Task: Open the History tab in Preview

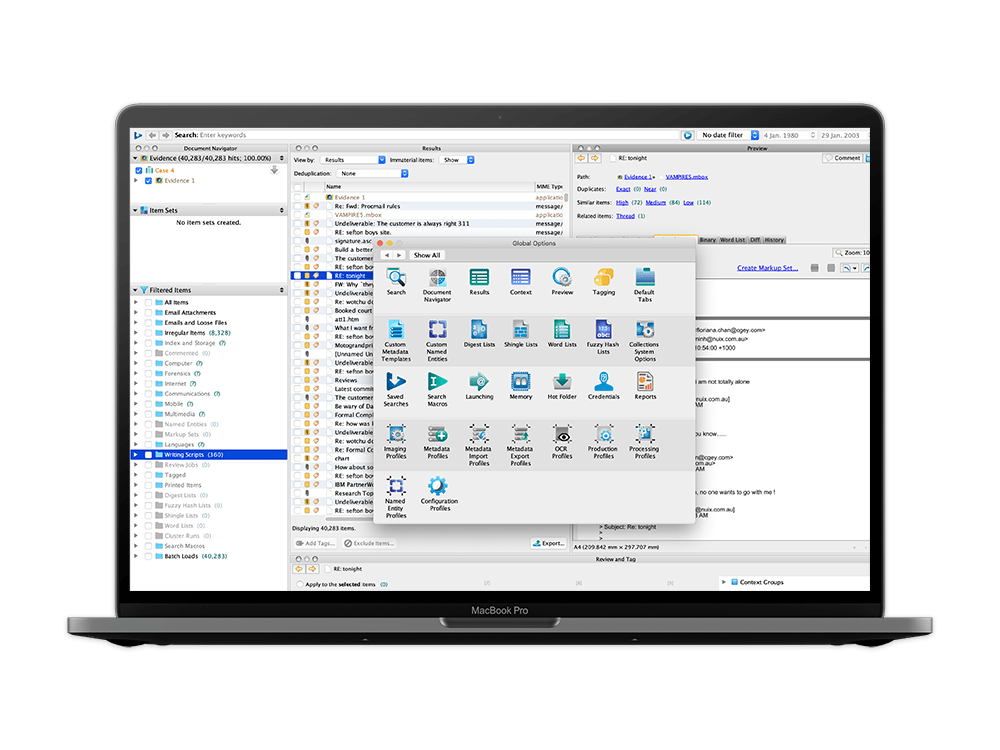Action: click(x=774, y=240)
